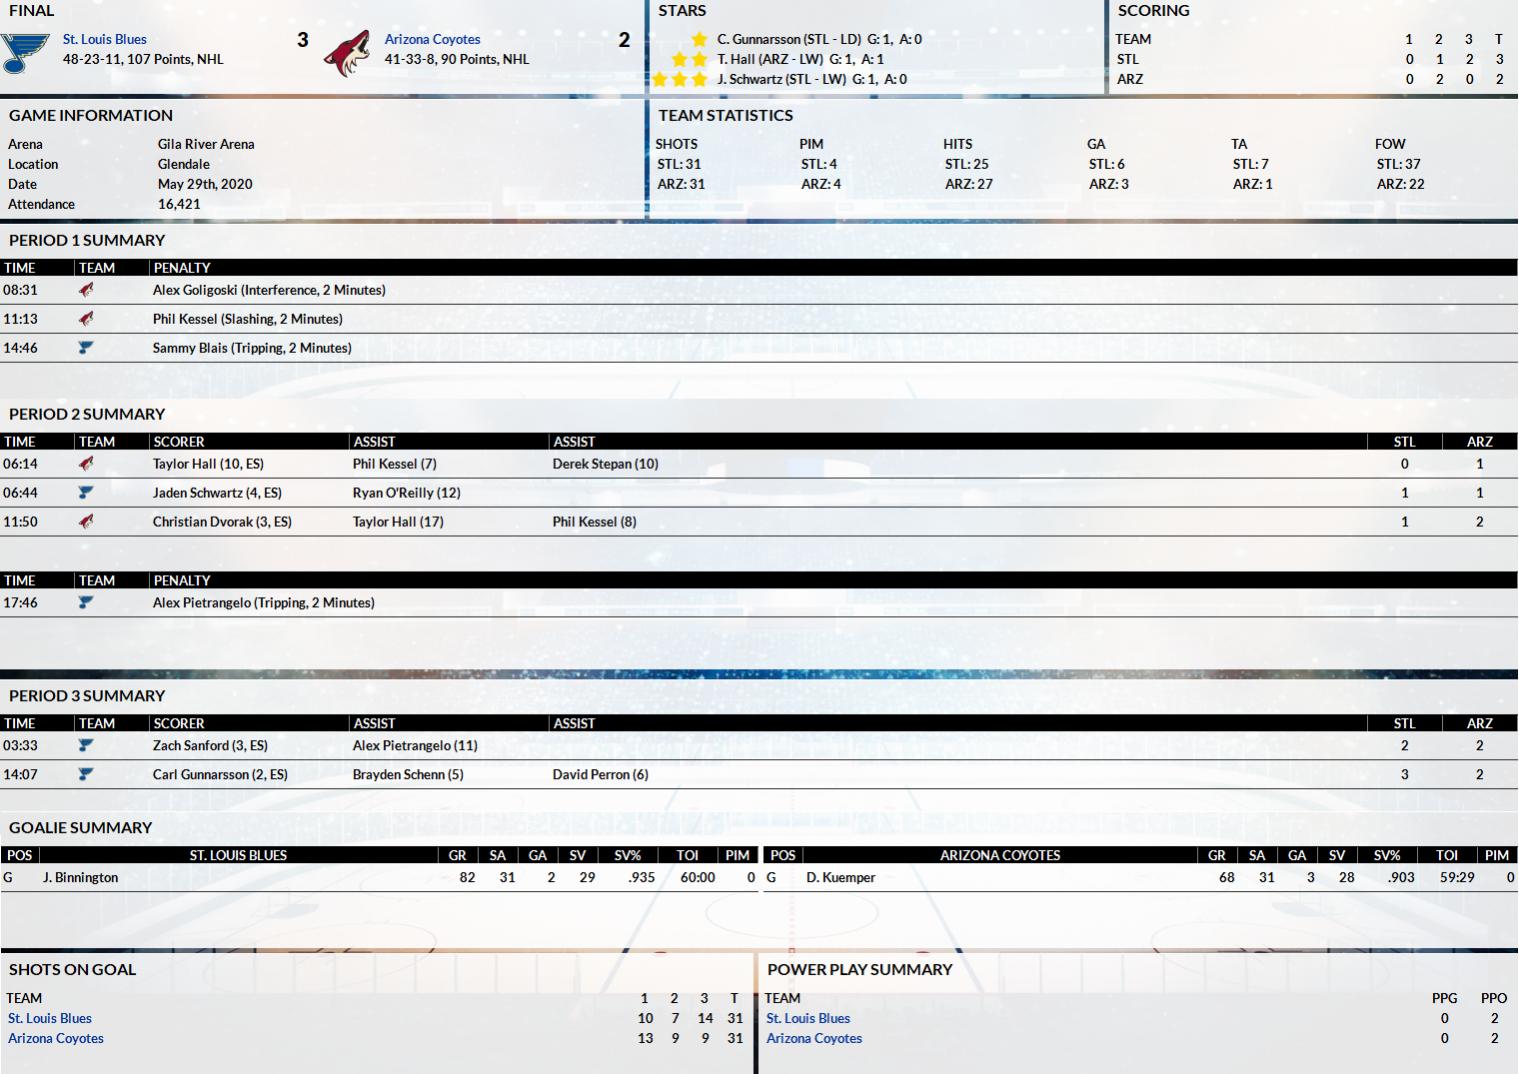Click Blues icon in Alex Pietrangelo penalty row
Viewport: 1519px width, 1074px height.
[86, 603]
